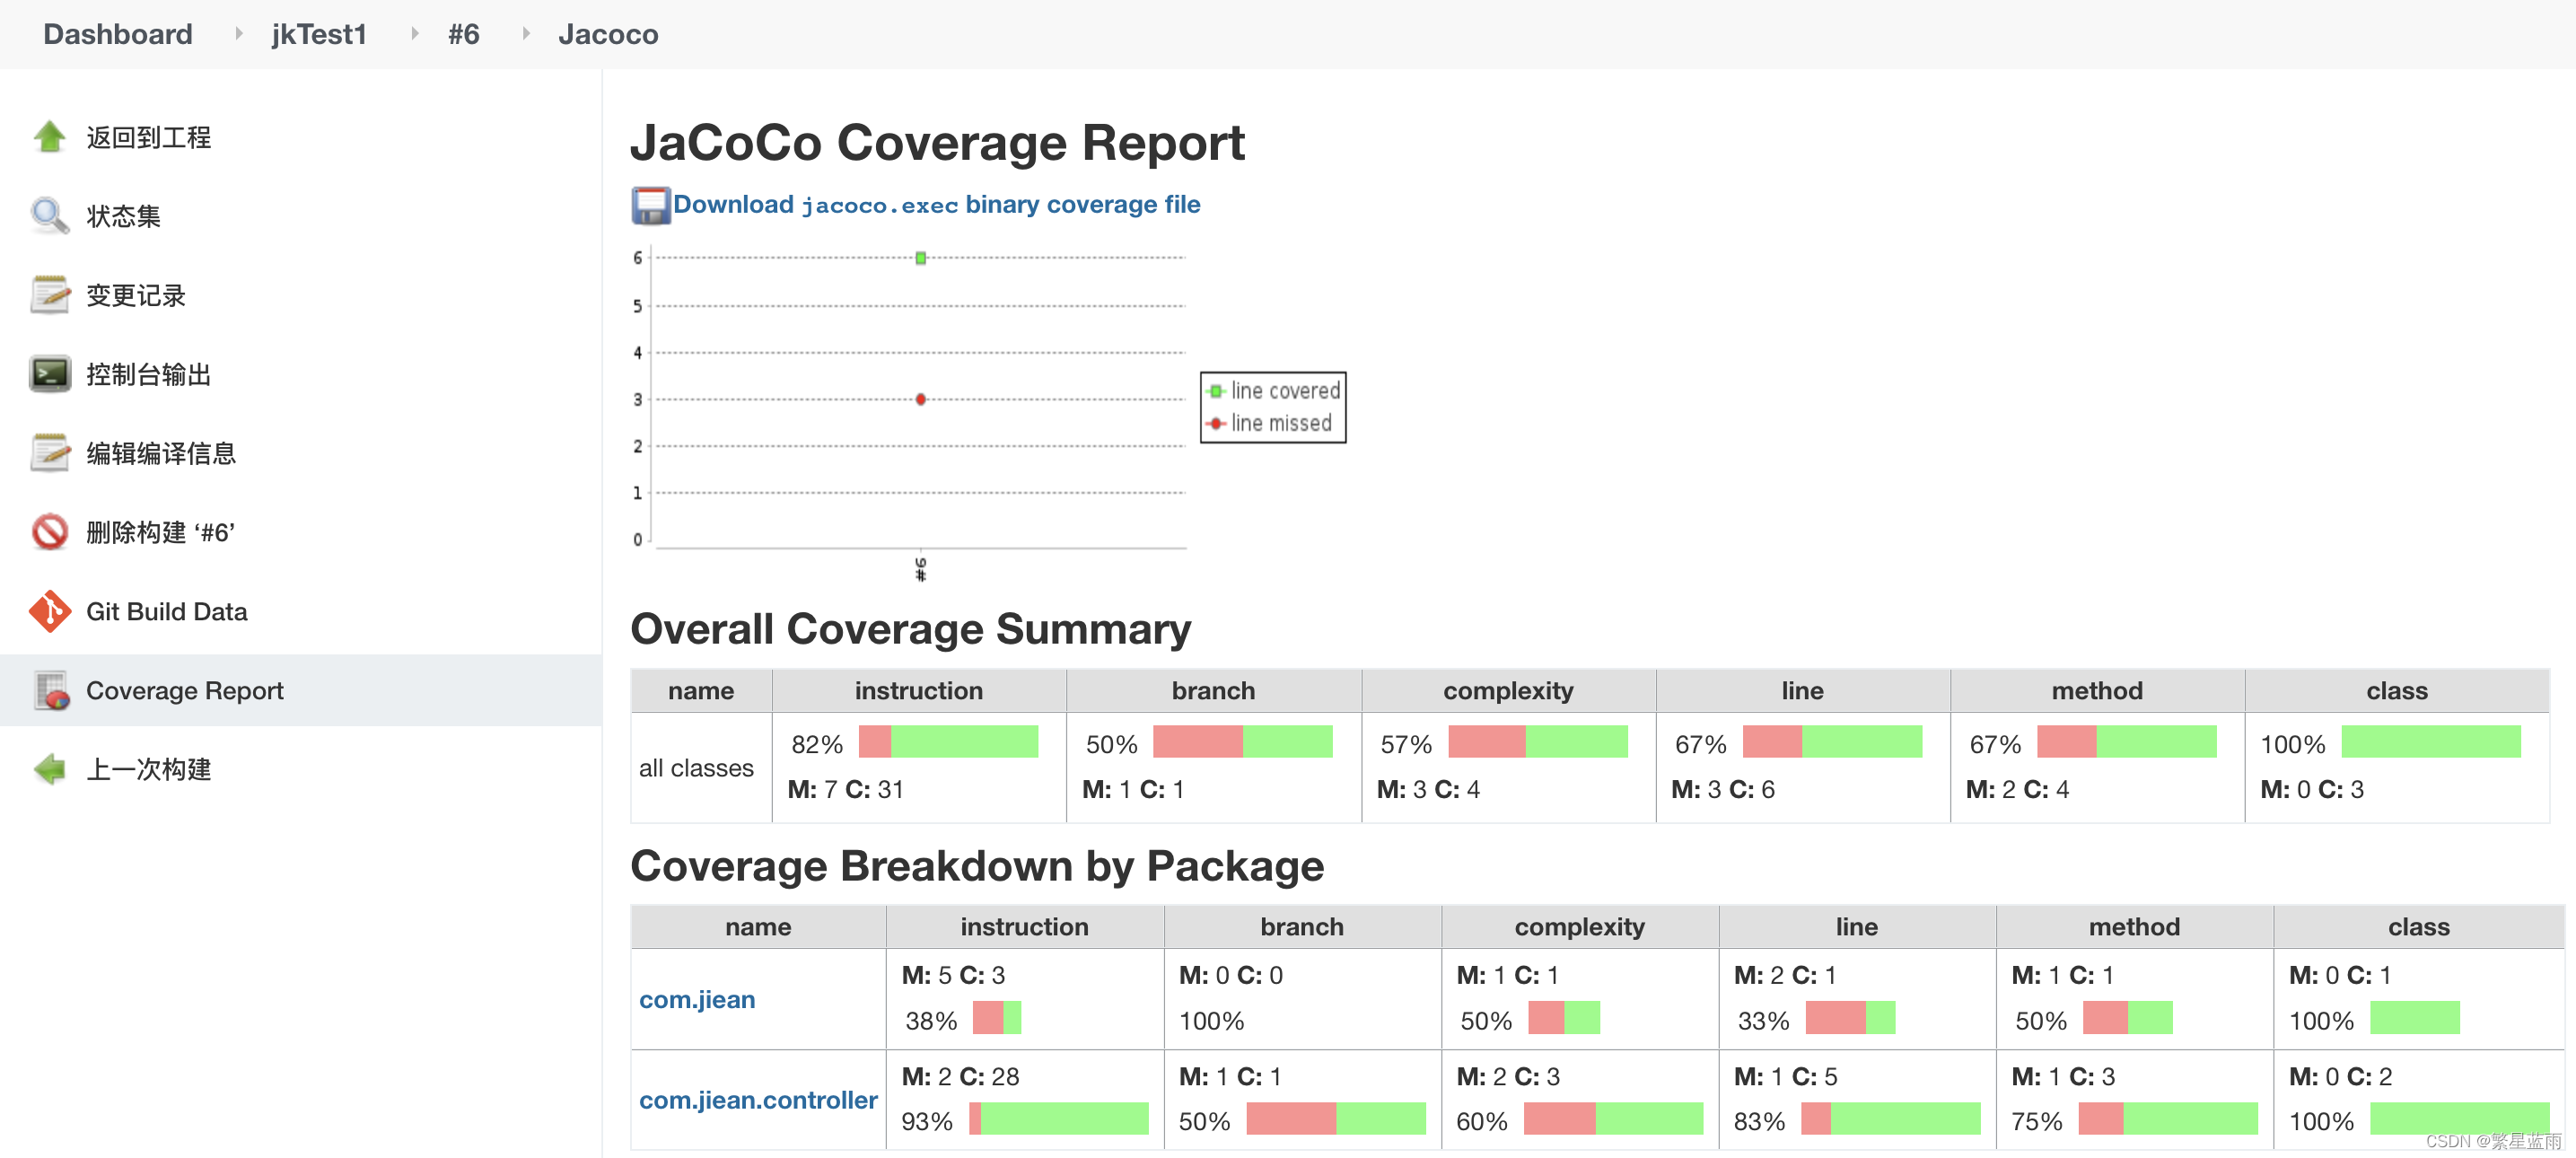The height and width of the screenshot is (1158, 2576).
Task: Open the Coverage Report menu item
Action: pos(184,690)
